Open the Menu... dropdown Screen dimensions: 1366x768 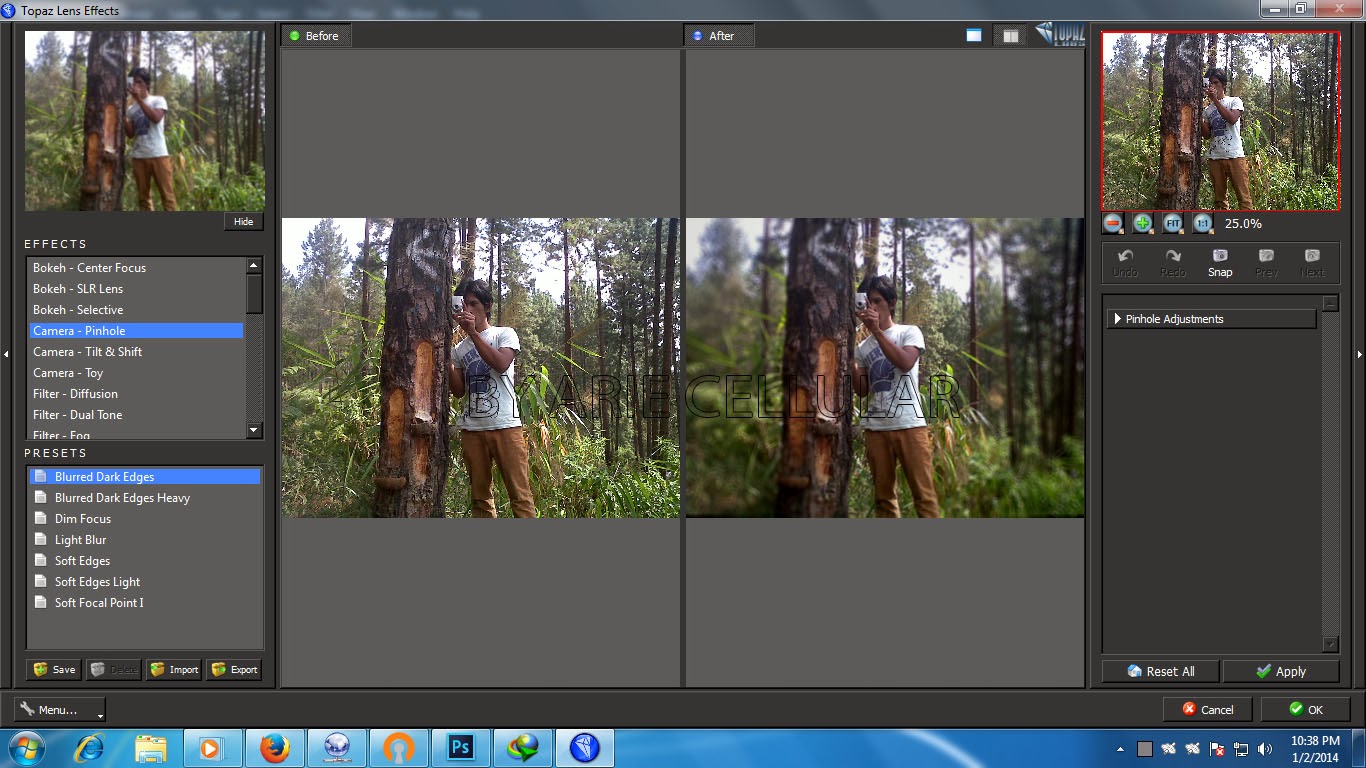[x=60, y=710]
